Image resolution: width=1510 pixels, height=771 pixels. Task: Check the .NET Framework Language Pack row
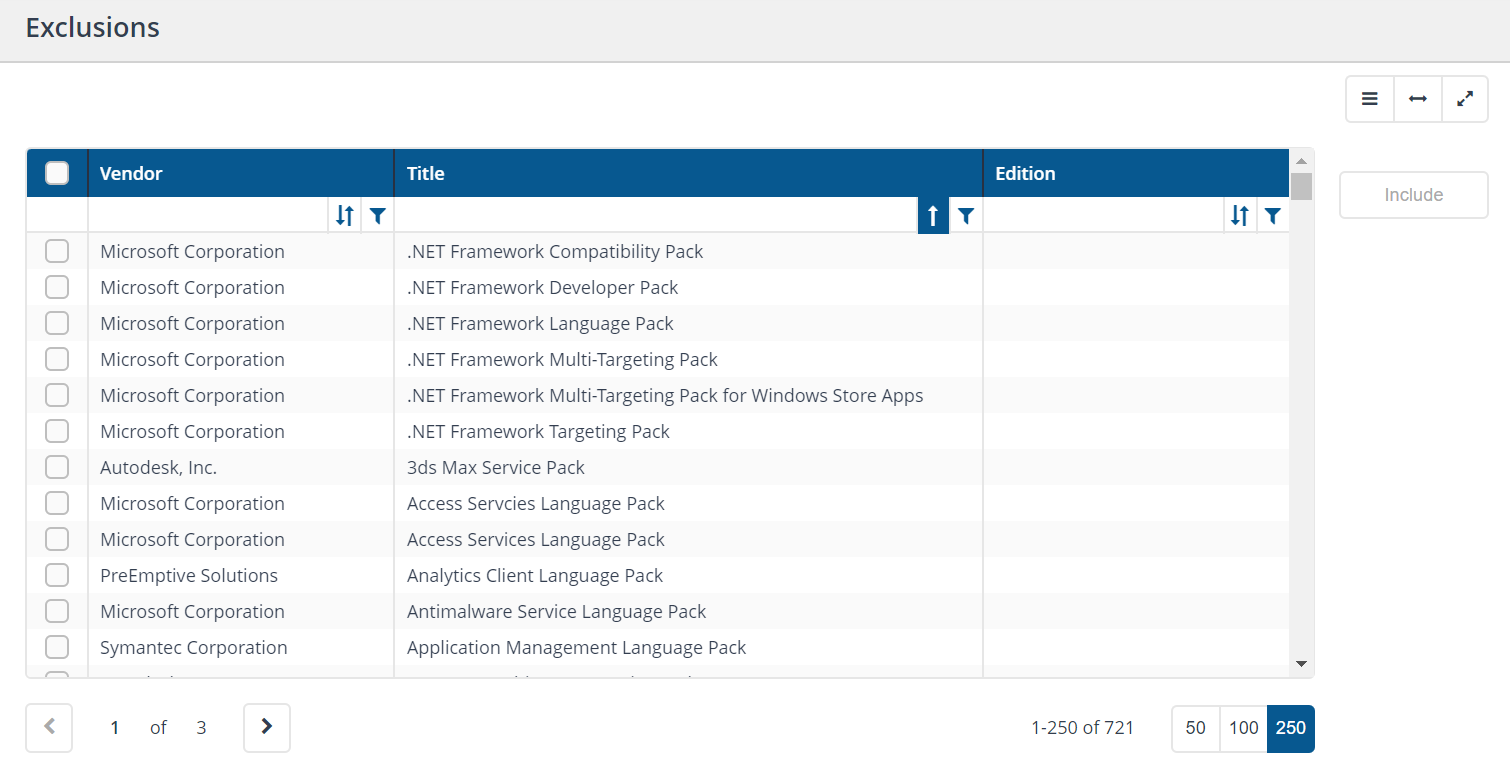click(57, 323)
